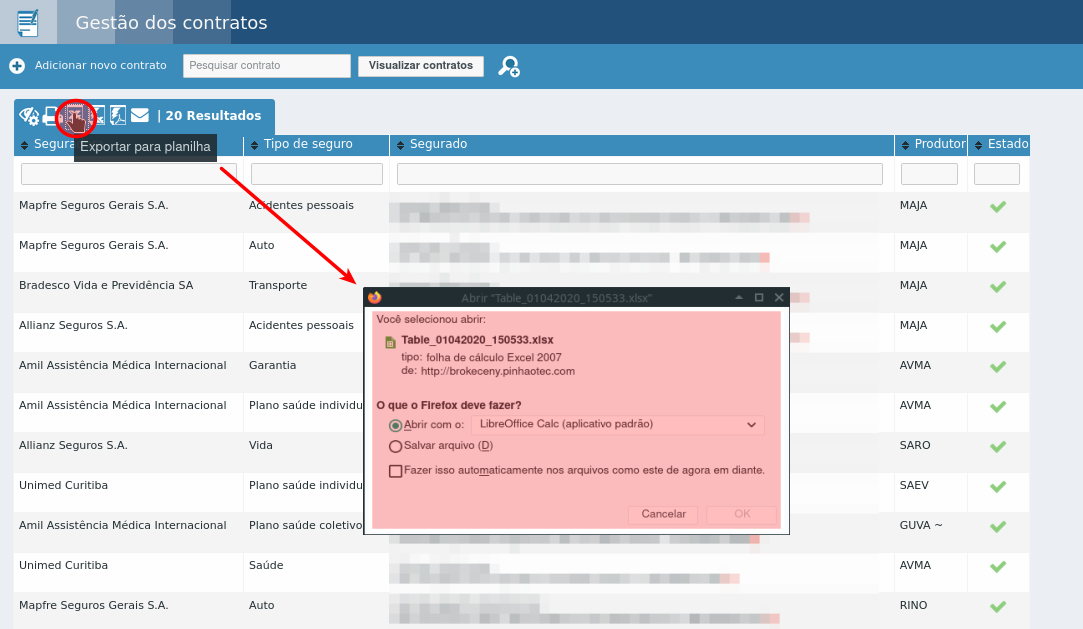Close the Abrir file dialog
Viewport: 1083px width, 629px height.
(779, 297)
